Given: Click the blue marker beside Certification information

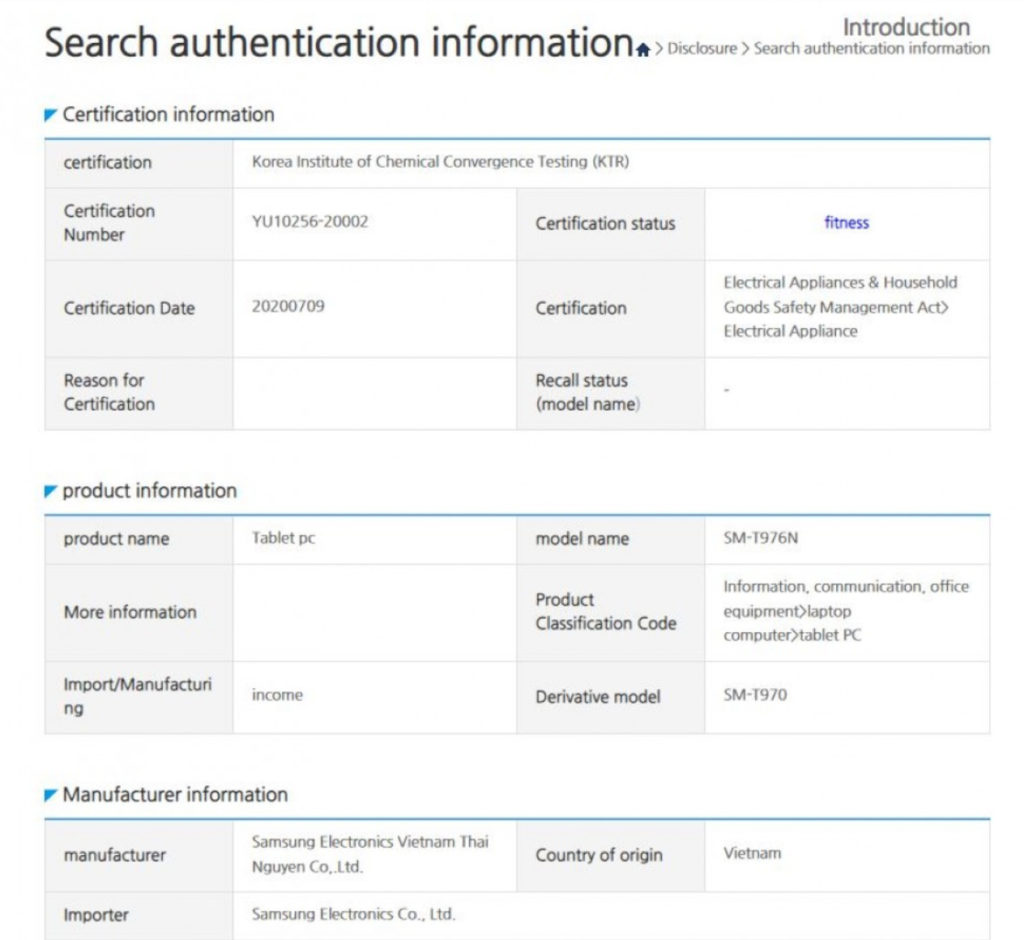Looking at the screenshot, I should point(51,115).
